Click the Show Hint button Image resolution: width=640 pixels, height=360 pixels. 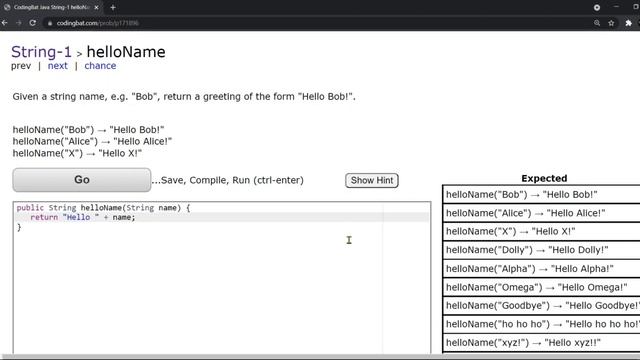coord(372,180)
